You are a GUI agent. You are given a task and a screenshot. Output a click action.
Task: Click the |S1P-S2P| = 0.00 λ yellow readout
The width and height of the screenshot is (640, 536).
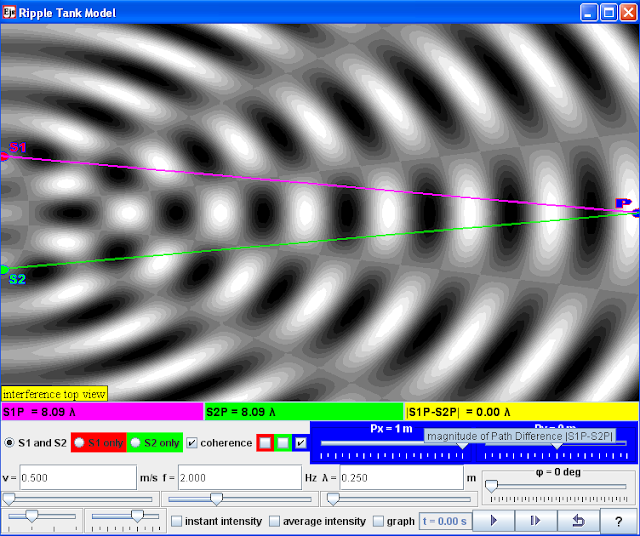pyautogui.click(x=521, y=412)
